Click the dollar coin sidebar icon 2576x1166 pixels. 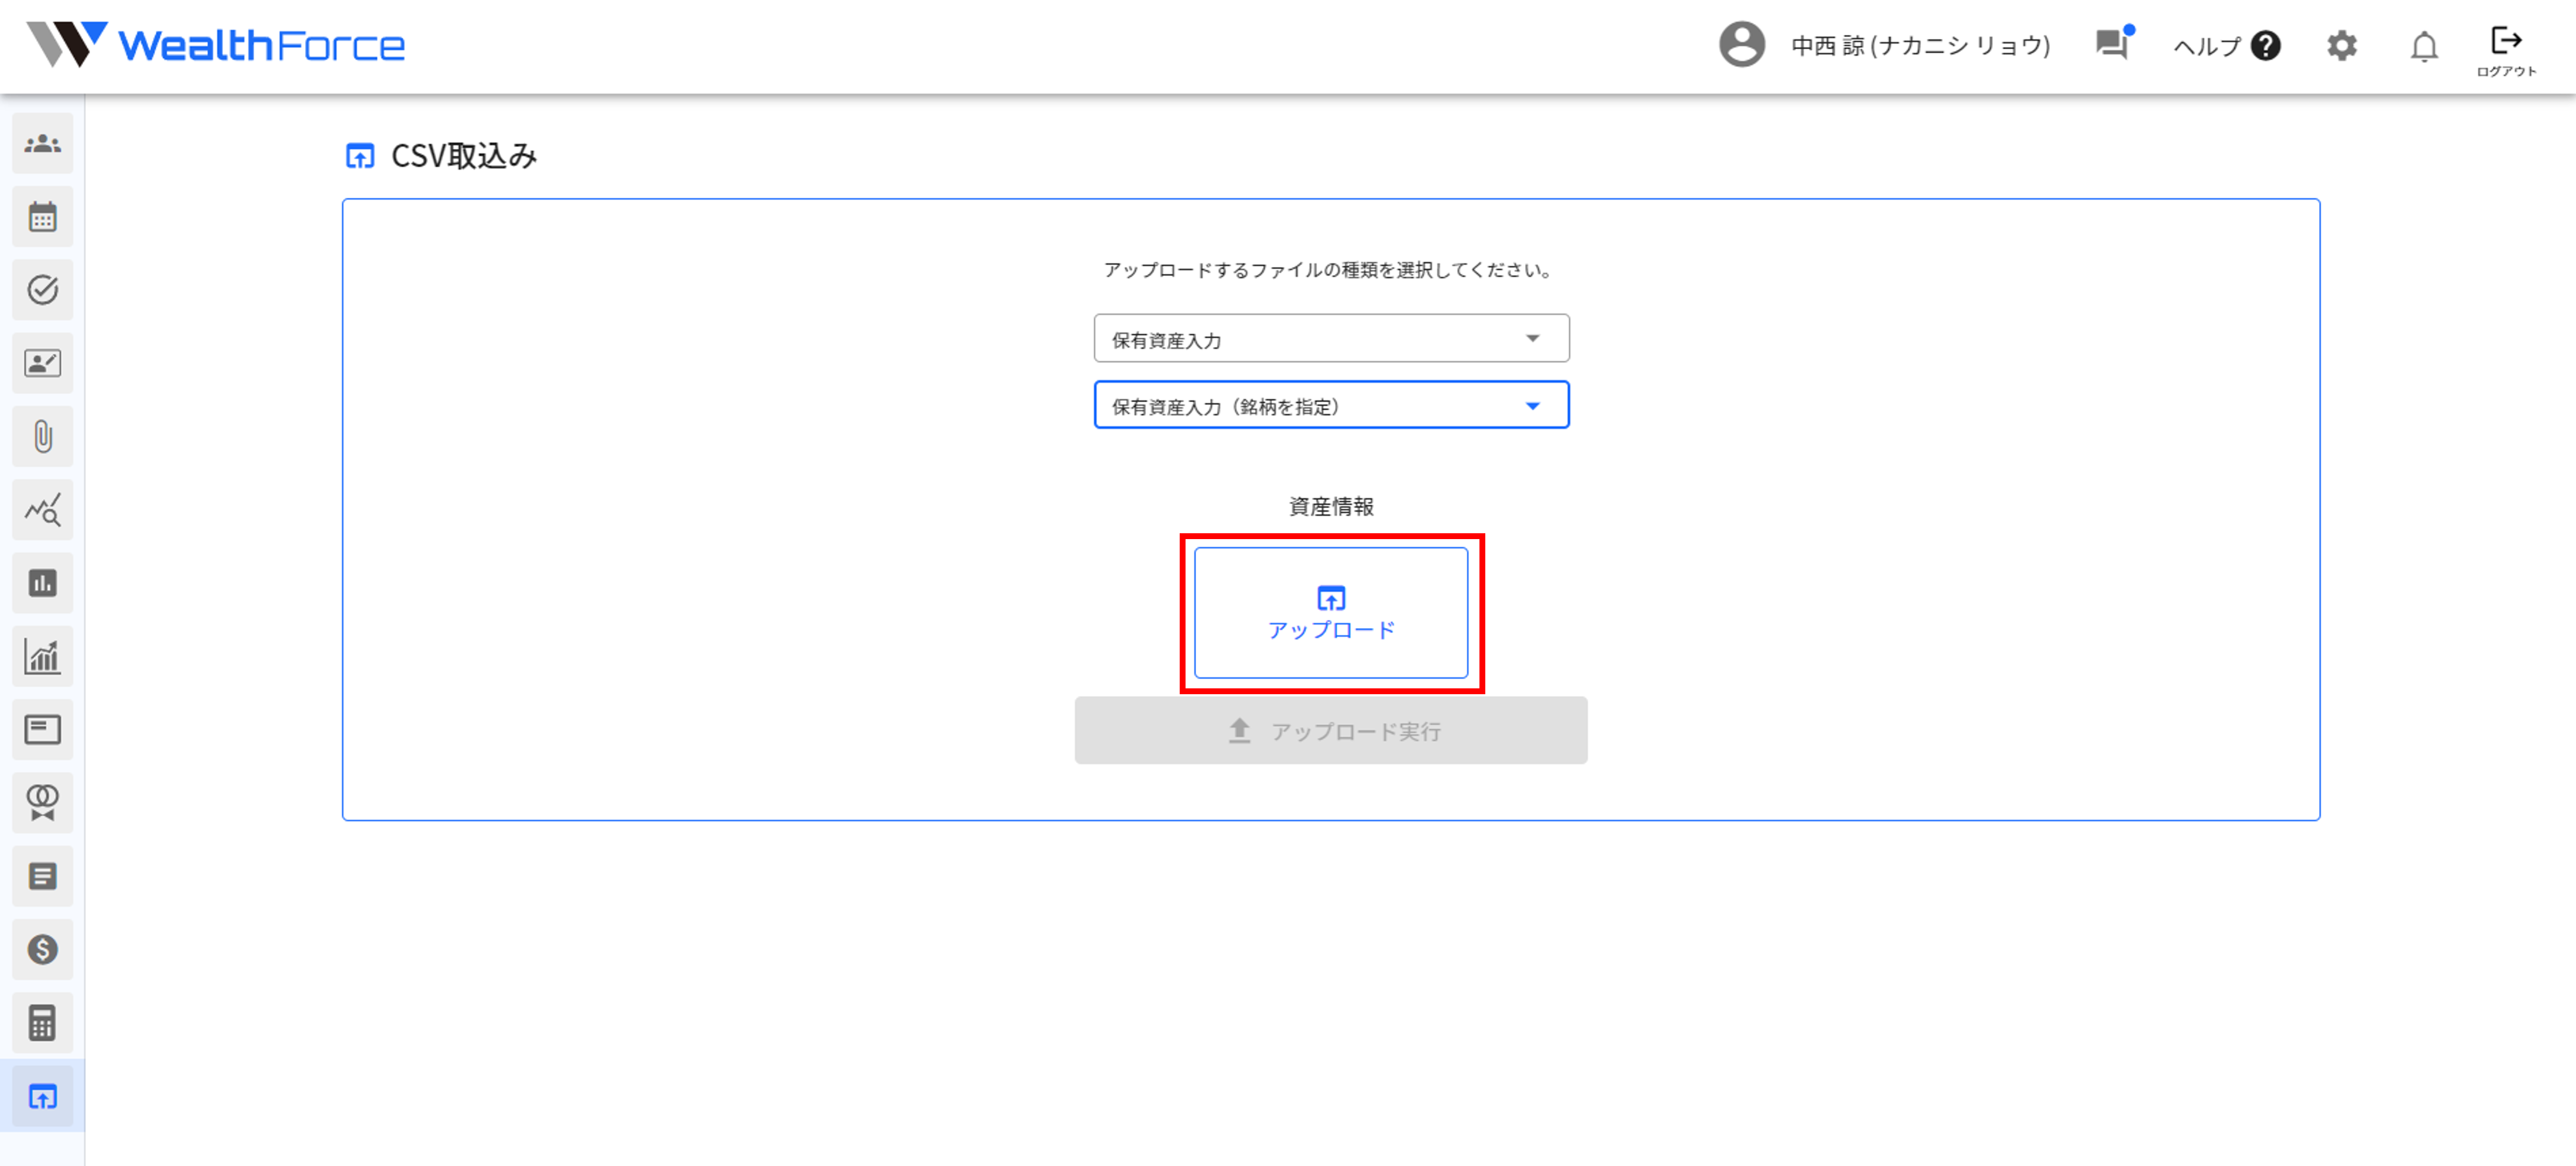pos(42,949)
